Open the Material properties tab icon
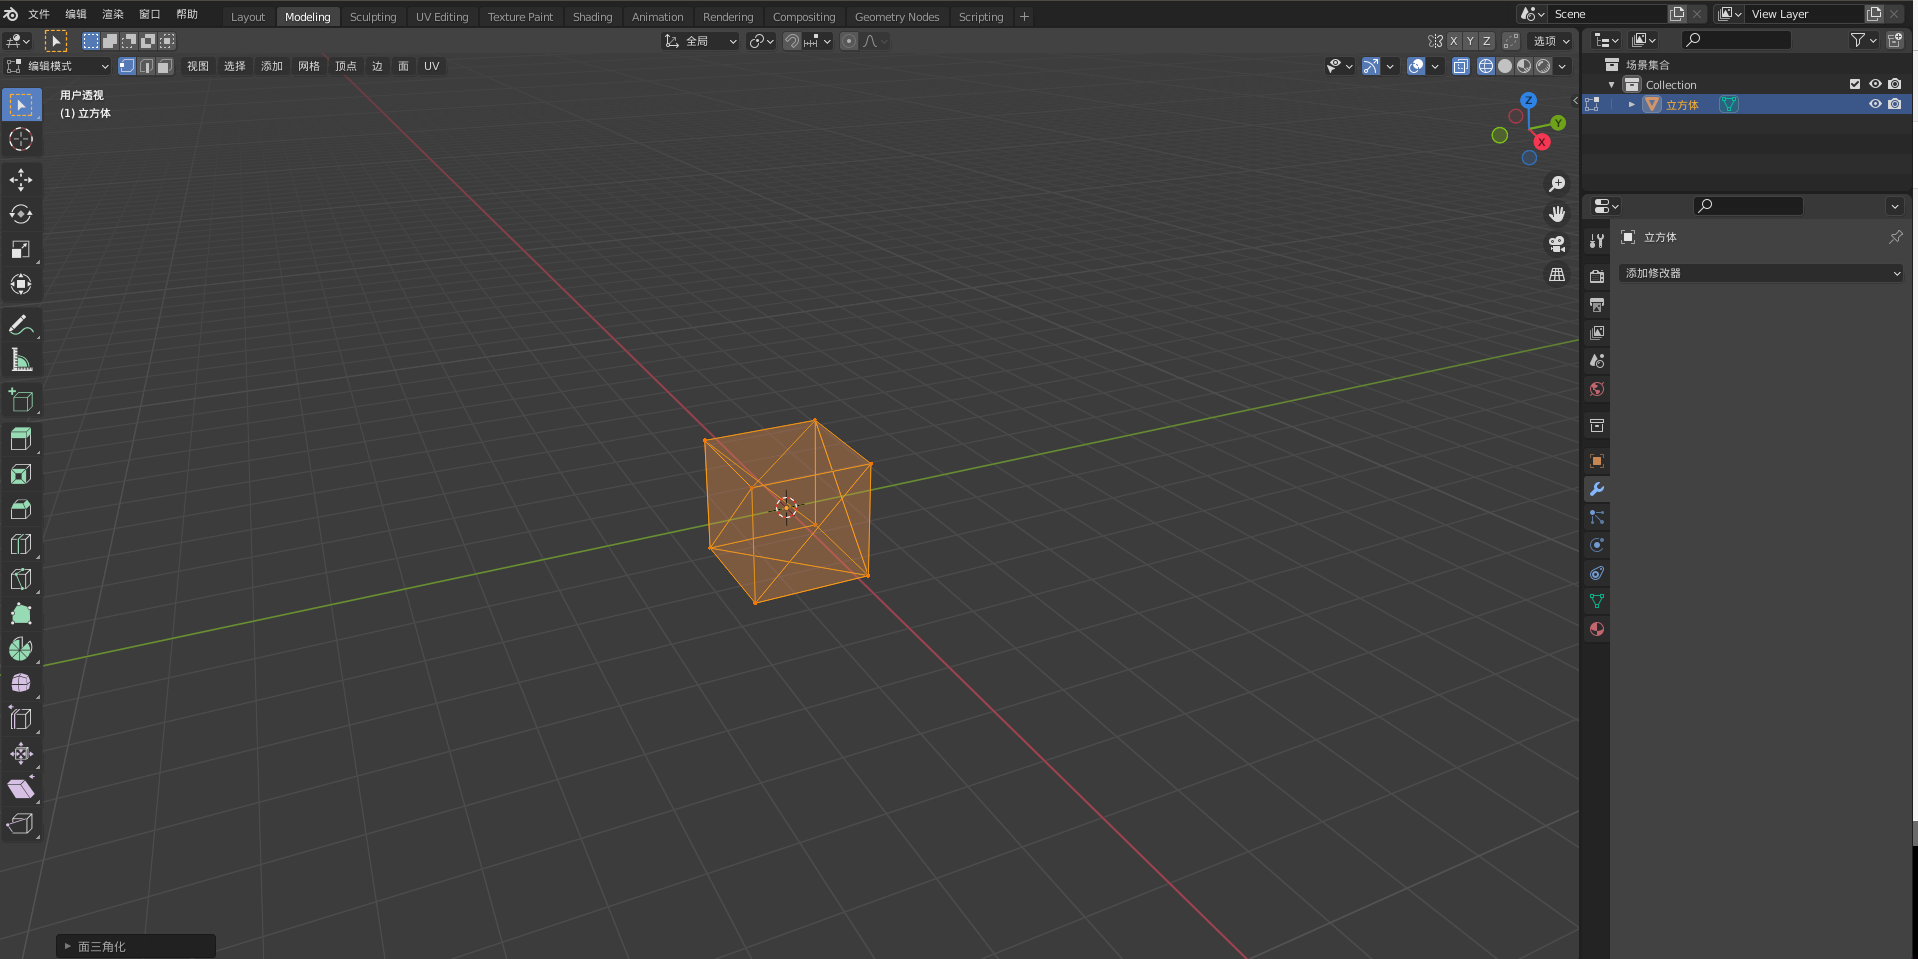Screen dimensions: 1918x959 click(x=1597, y=629)
